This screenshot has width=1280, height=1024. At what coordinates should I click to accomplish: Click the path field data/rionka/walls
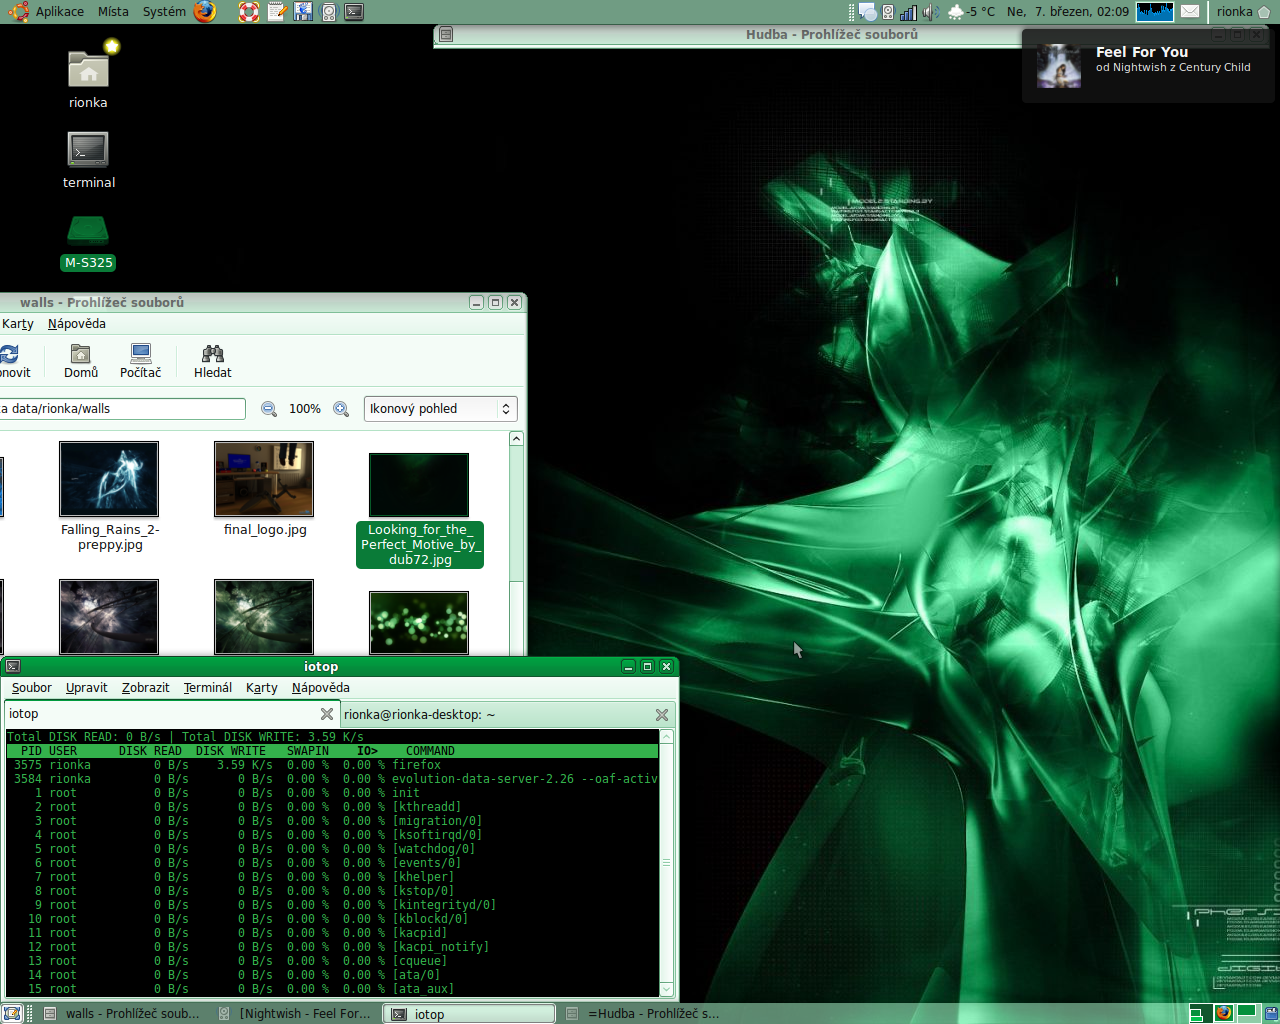coord(122,409)
